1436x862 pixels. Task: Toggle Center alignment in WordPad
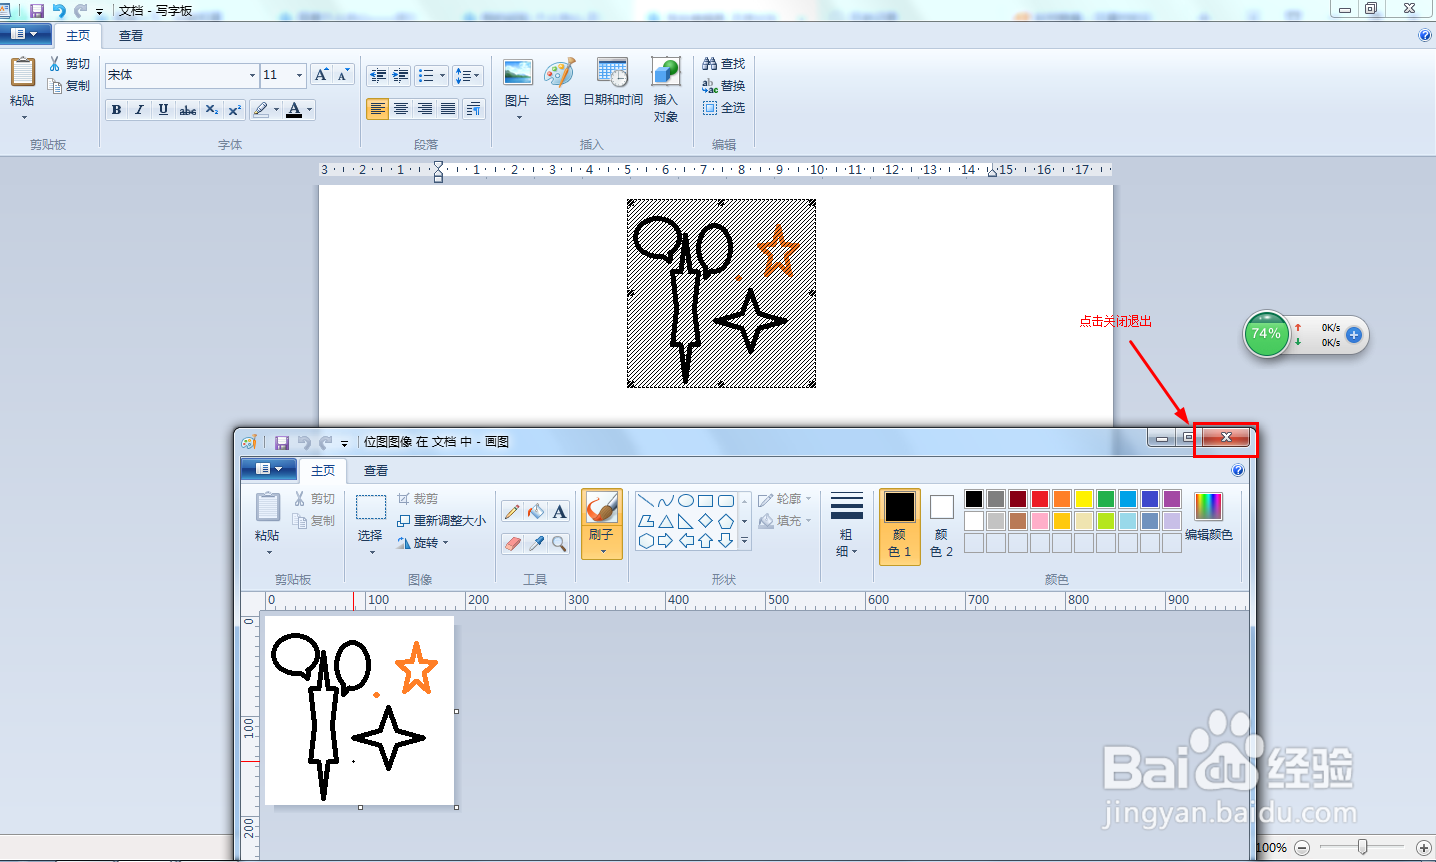401,109
